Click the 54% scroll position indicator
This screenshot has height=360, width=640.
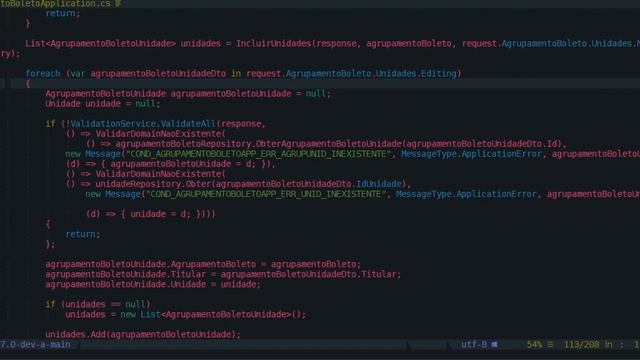click(x=534, y=345)
